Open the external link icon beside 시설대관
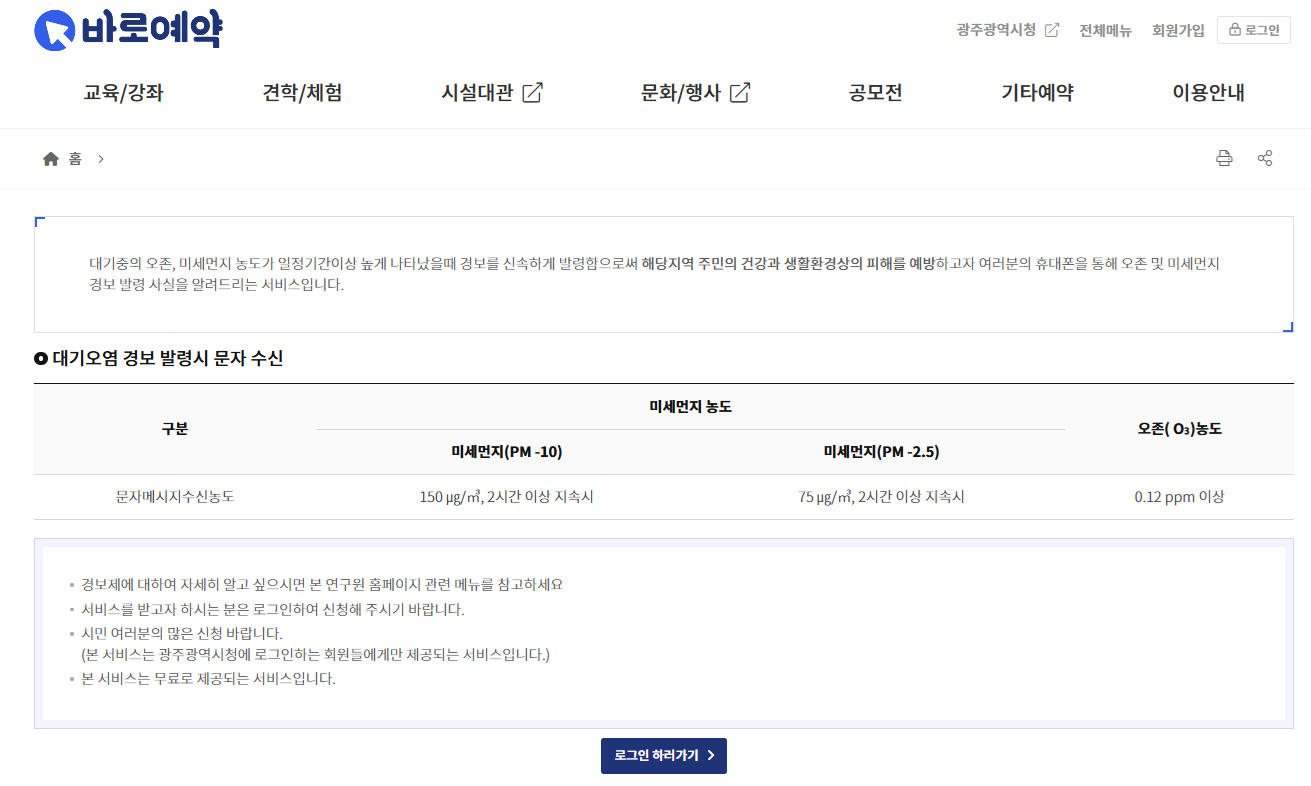Viewport: 1311px width, 786px height. [x=534, y=91]
